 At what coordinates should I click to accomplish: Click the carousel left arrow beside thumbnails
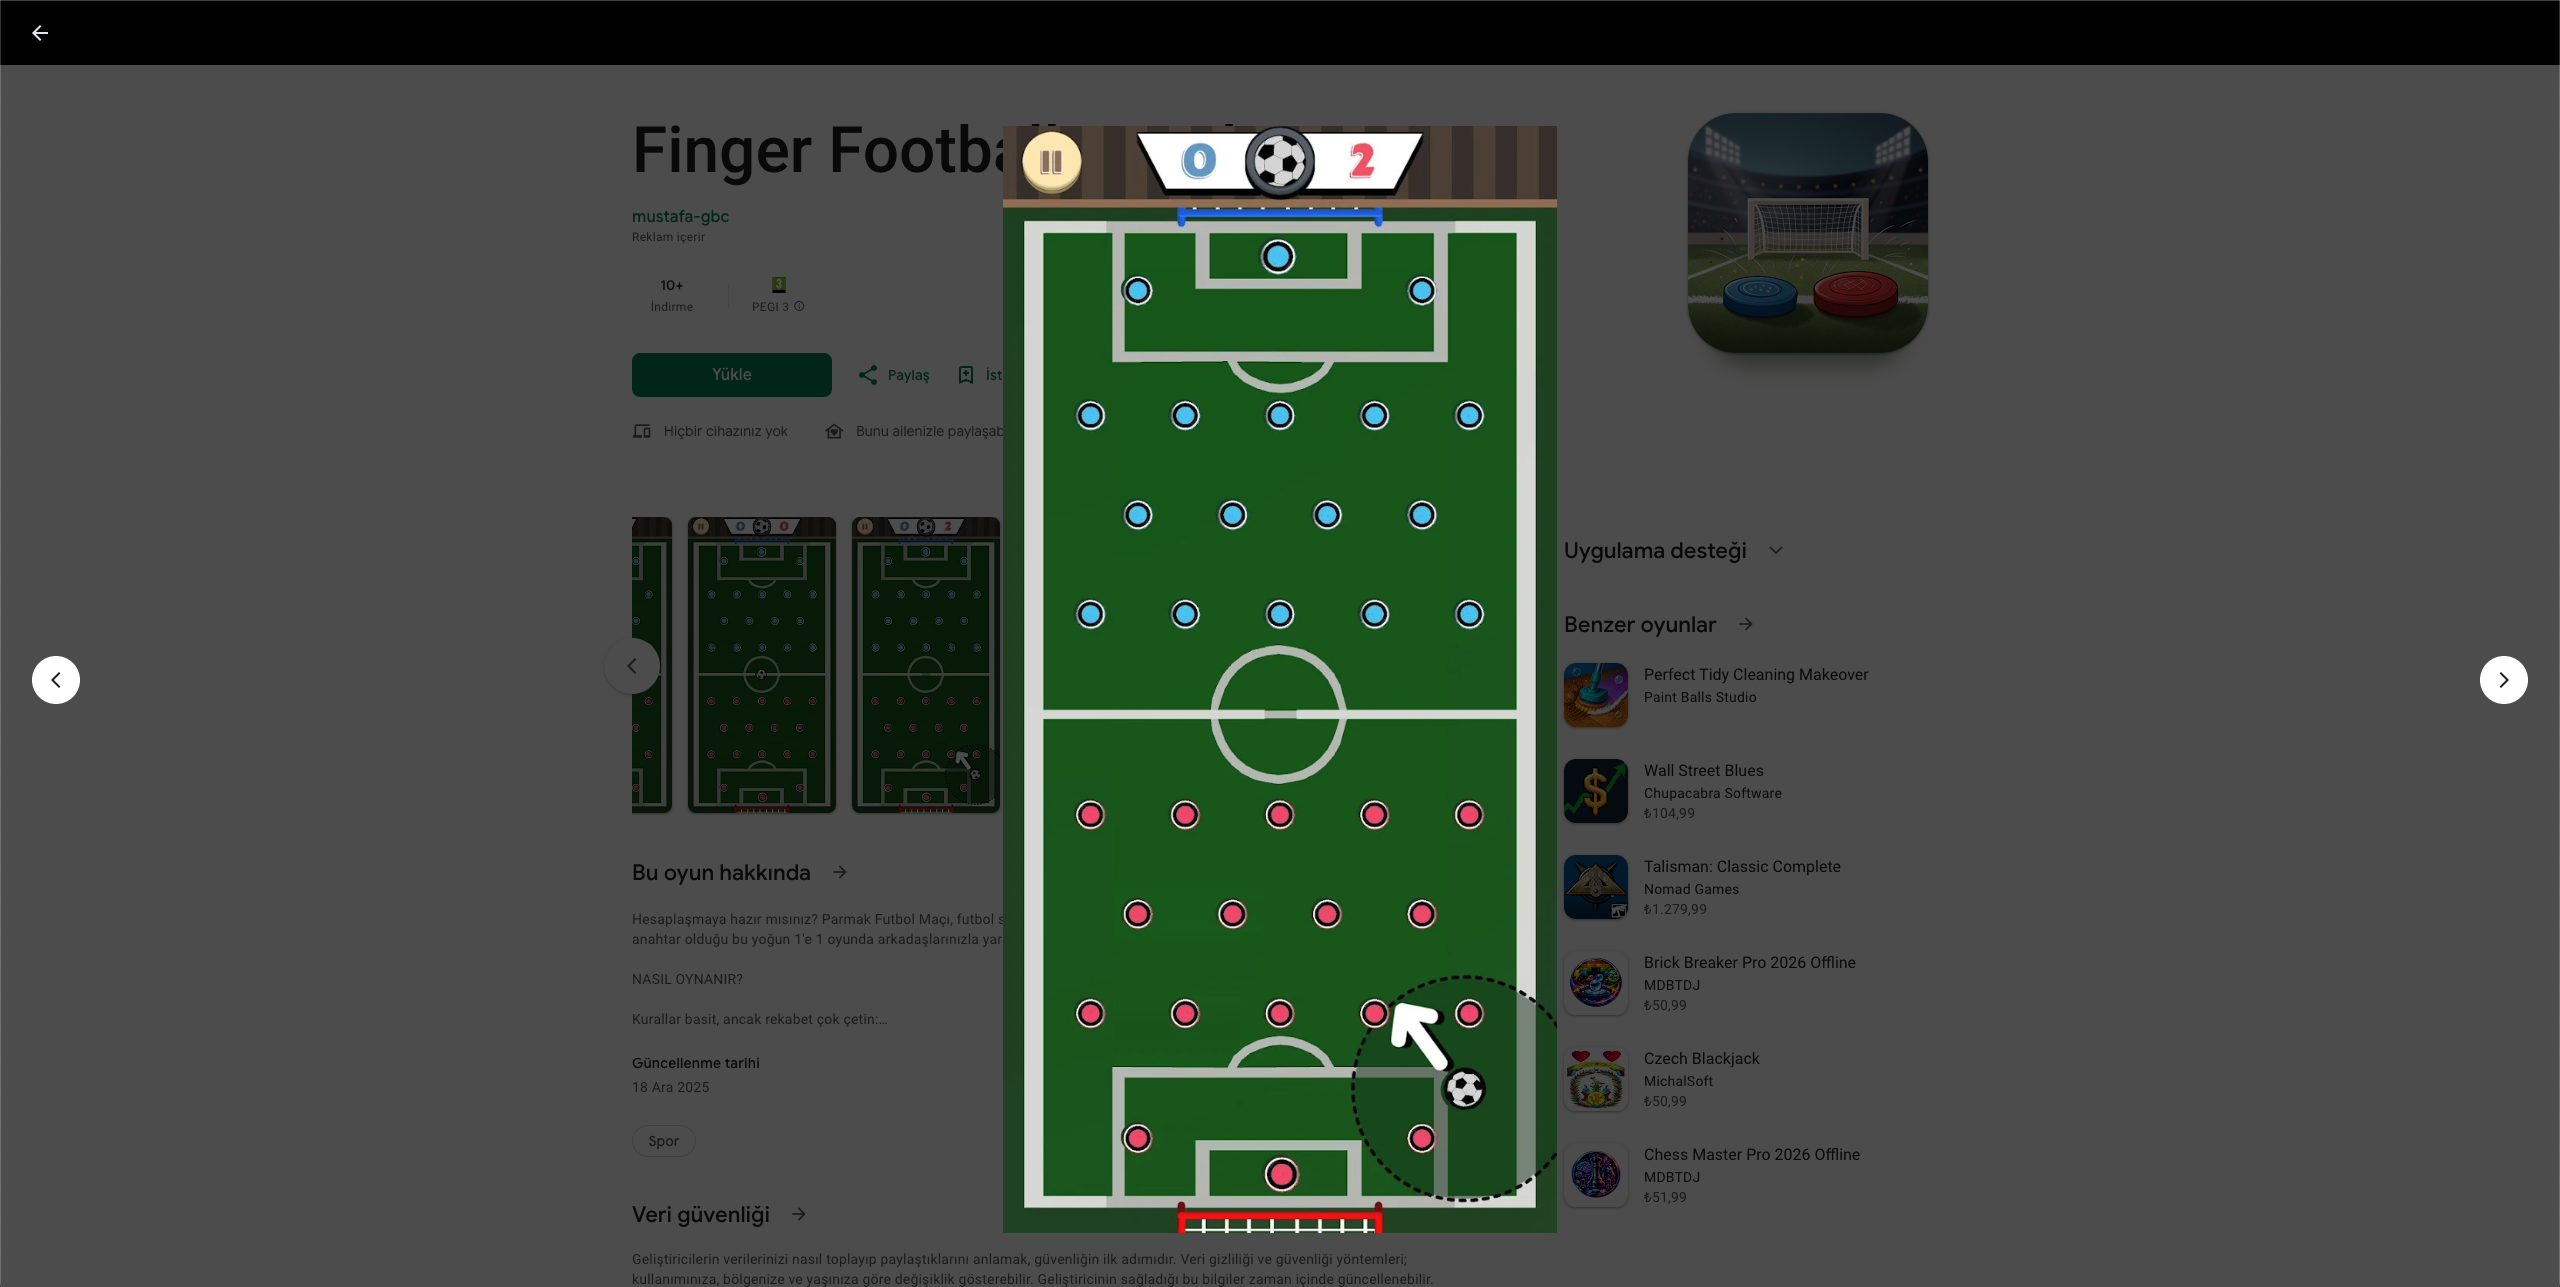click(x=632, y=666)
